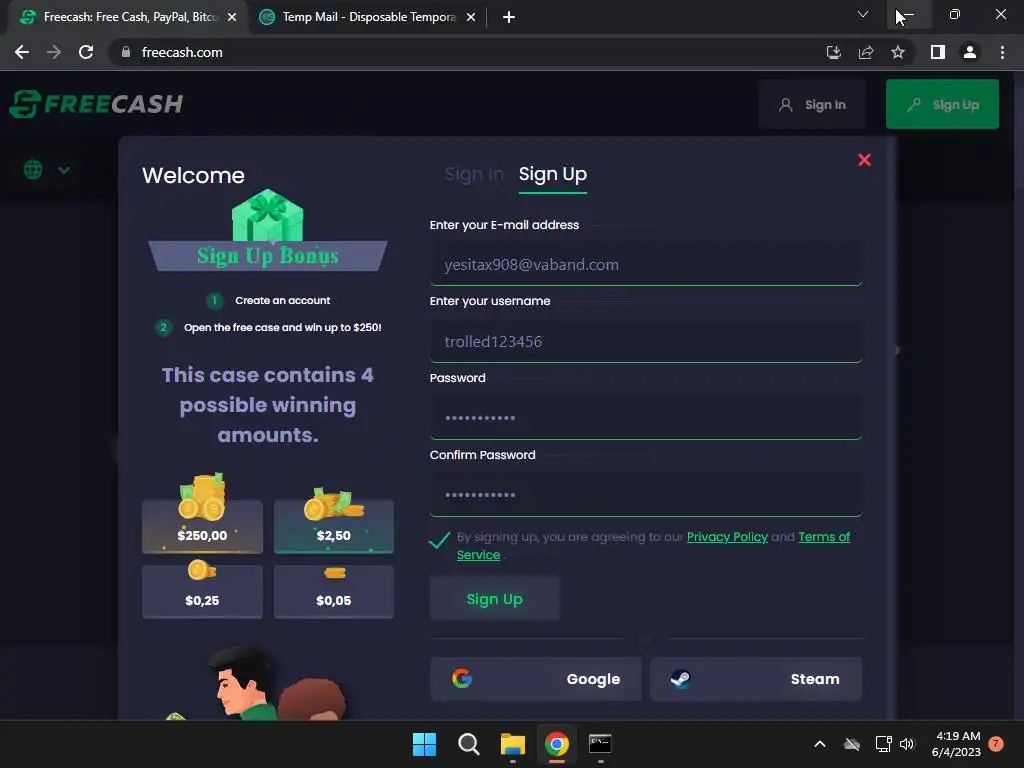Close the Freecash browser tab
Viewport: 1024px width, 768px height.
pos(232,18)
